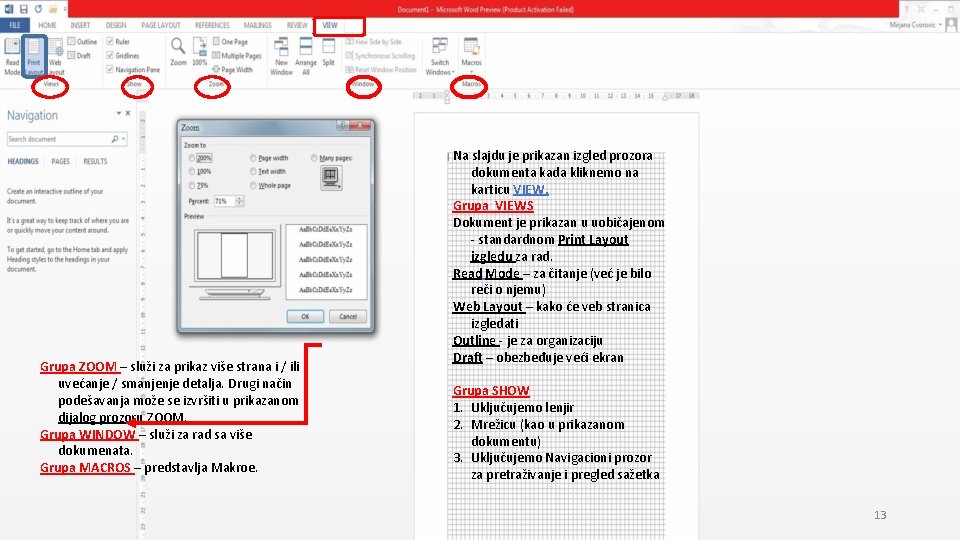960x540 pixels.
Task: Select the 75% zoom radio button
Action: click(x=192, y=186)
